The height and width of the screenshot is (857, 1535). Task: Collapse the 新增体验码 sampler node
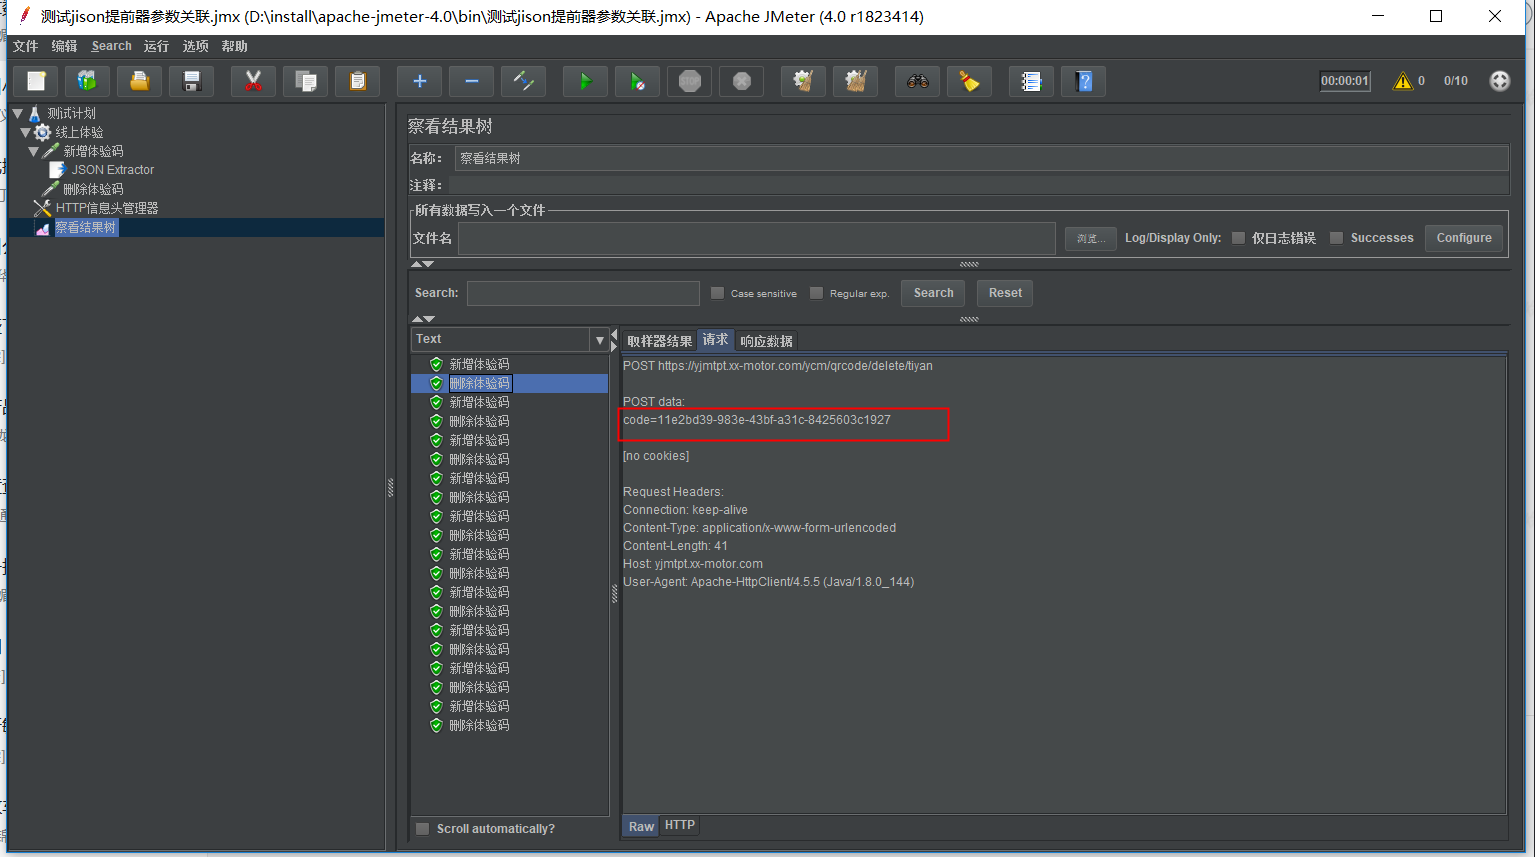click(34, 151)
